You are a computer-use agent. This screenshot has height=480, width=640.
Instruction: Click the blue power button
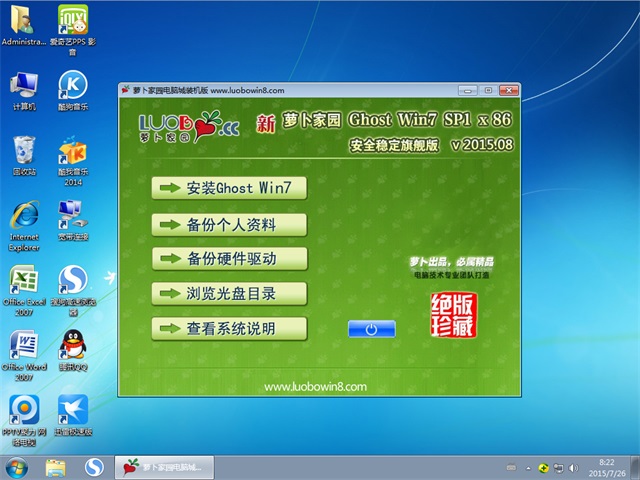[371, 329]
